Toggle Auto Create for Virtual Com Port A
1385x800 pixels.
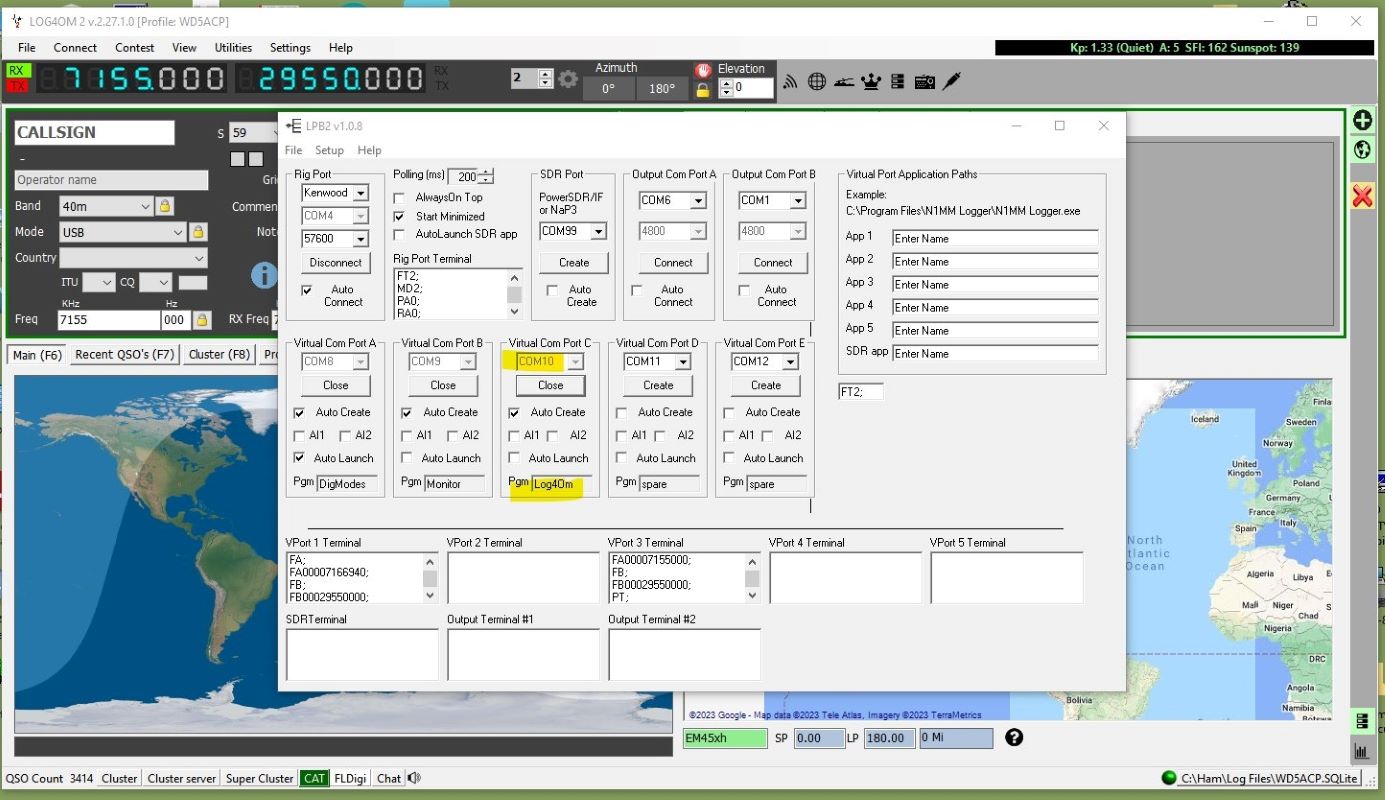click(299, 412)
